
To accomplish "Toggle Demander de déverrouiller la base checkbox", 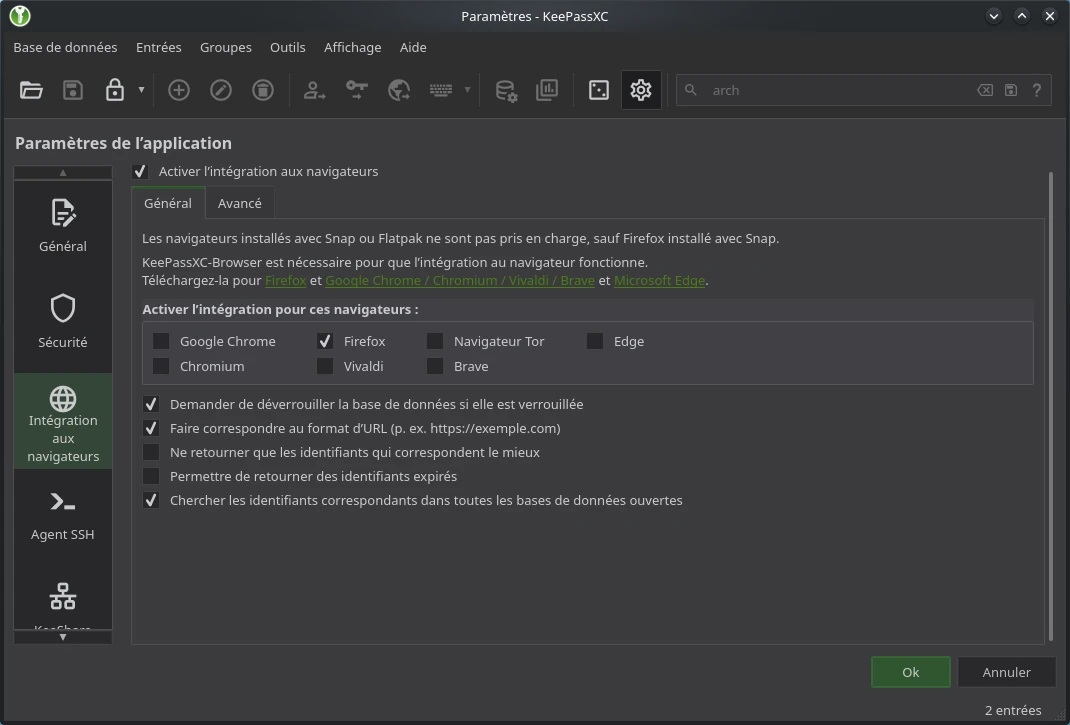I will tap(151, 404).
